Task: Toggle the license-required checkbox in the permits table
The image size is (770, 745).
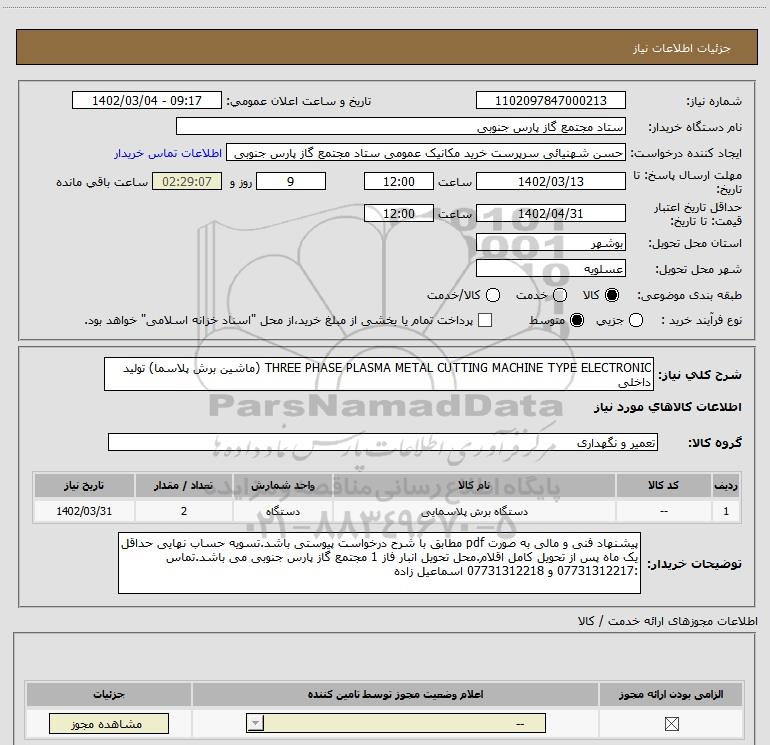Action: coord(671,723)
